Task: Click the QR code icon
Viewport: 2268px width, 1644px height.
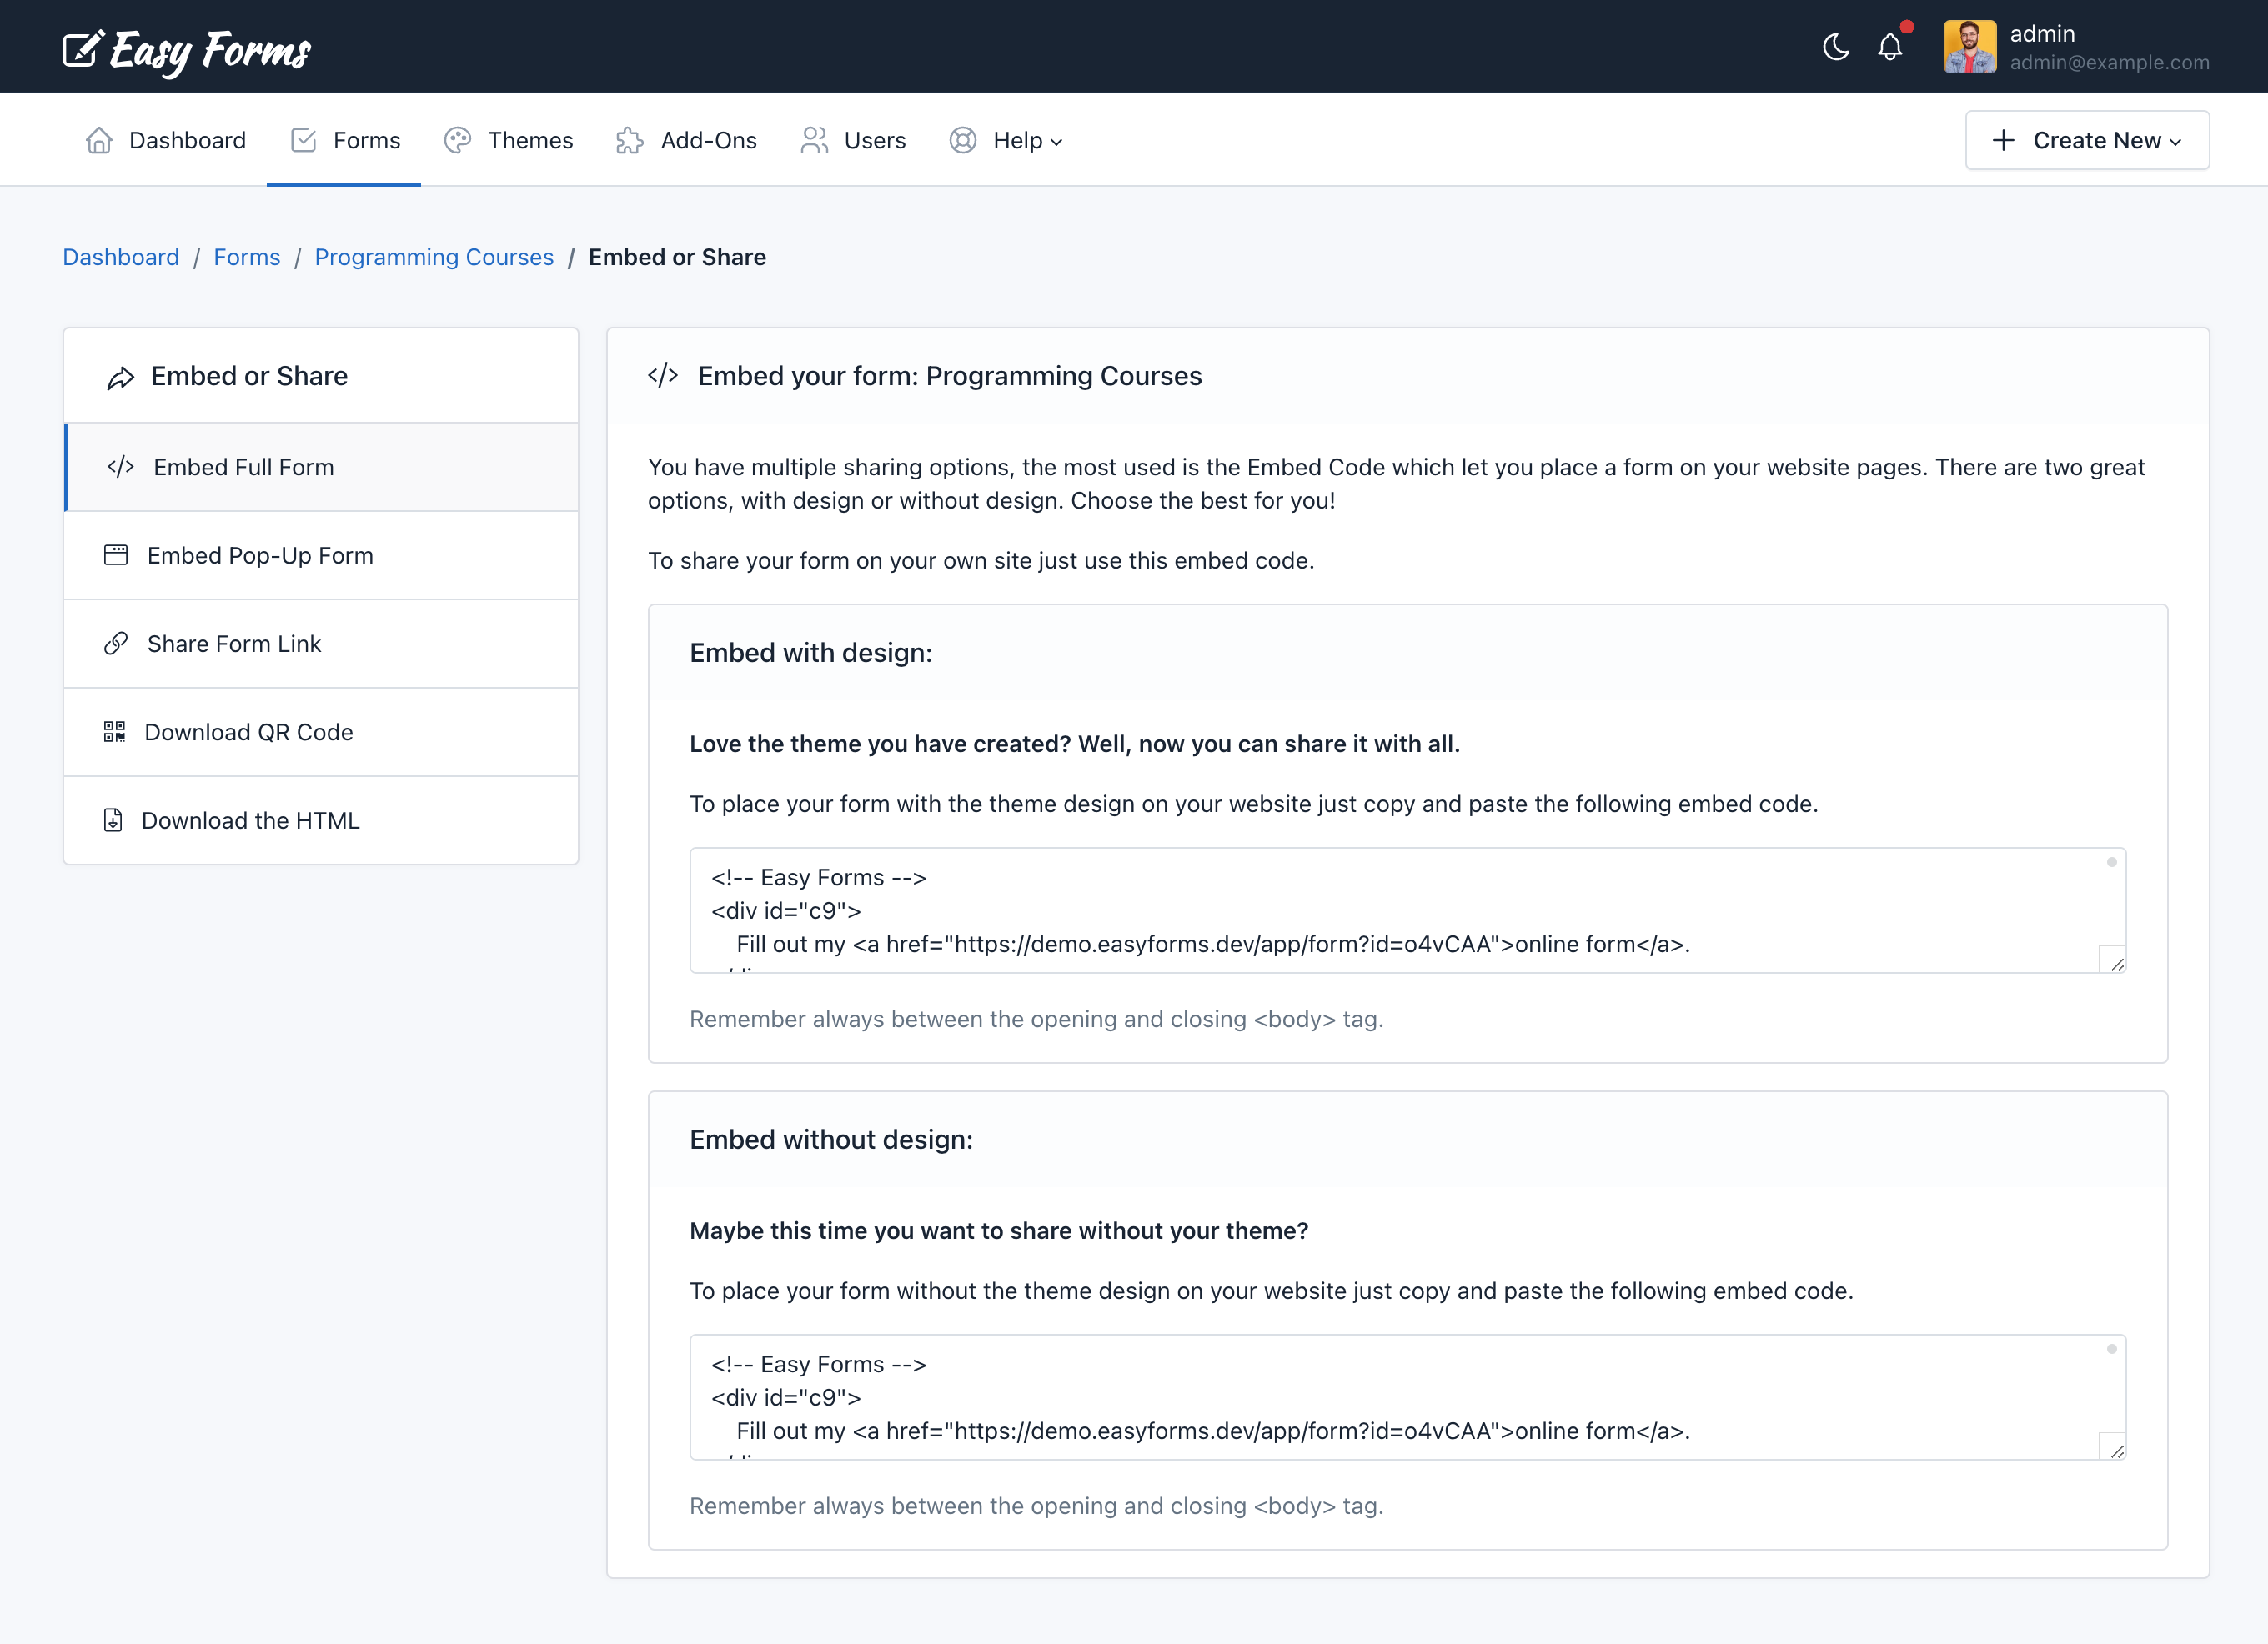Action: [x=114, y=732]
